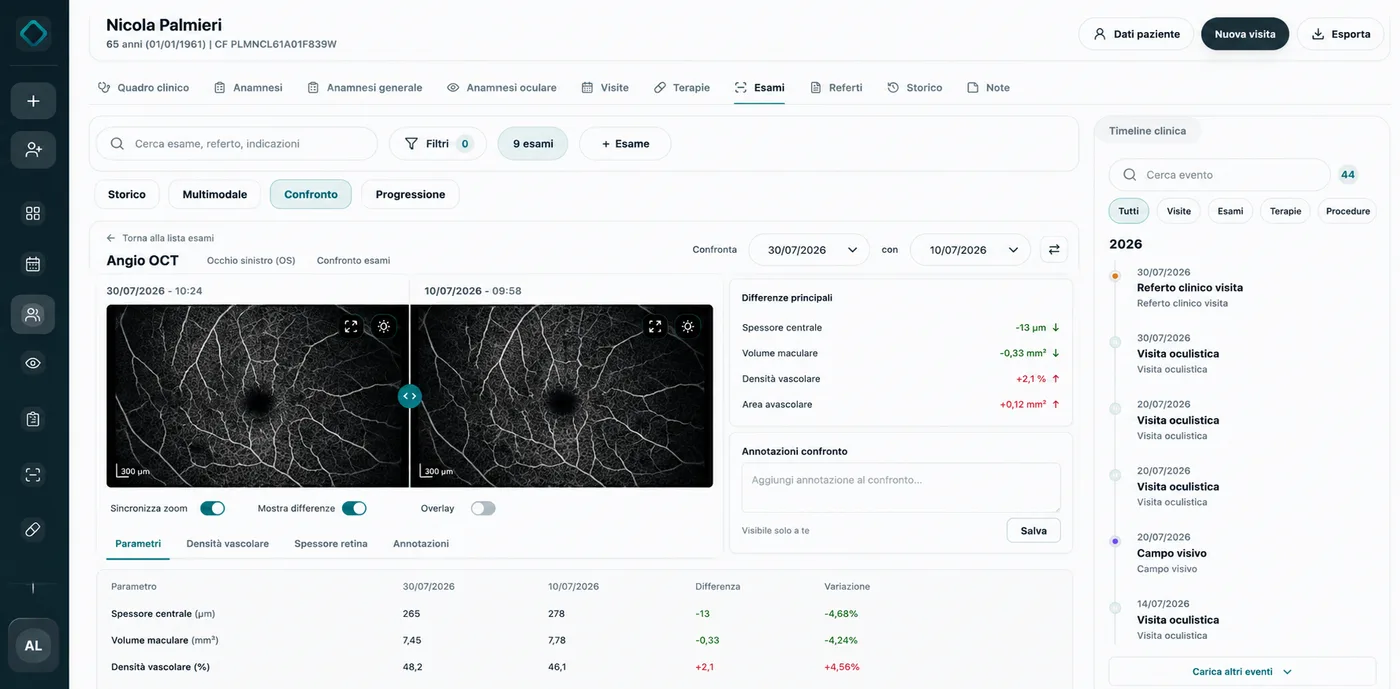Click the clipboard icon in sidebar
The width and height of the screenshot is (1400, 689).
click(x=33, y=419)
